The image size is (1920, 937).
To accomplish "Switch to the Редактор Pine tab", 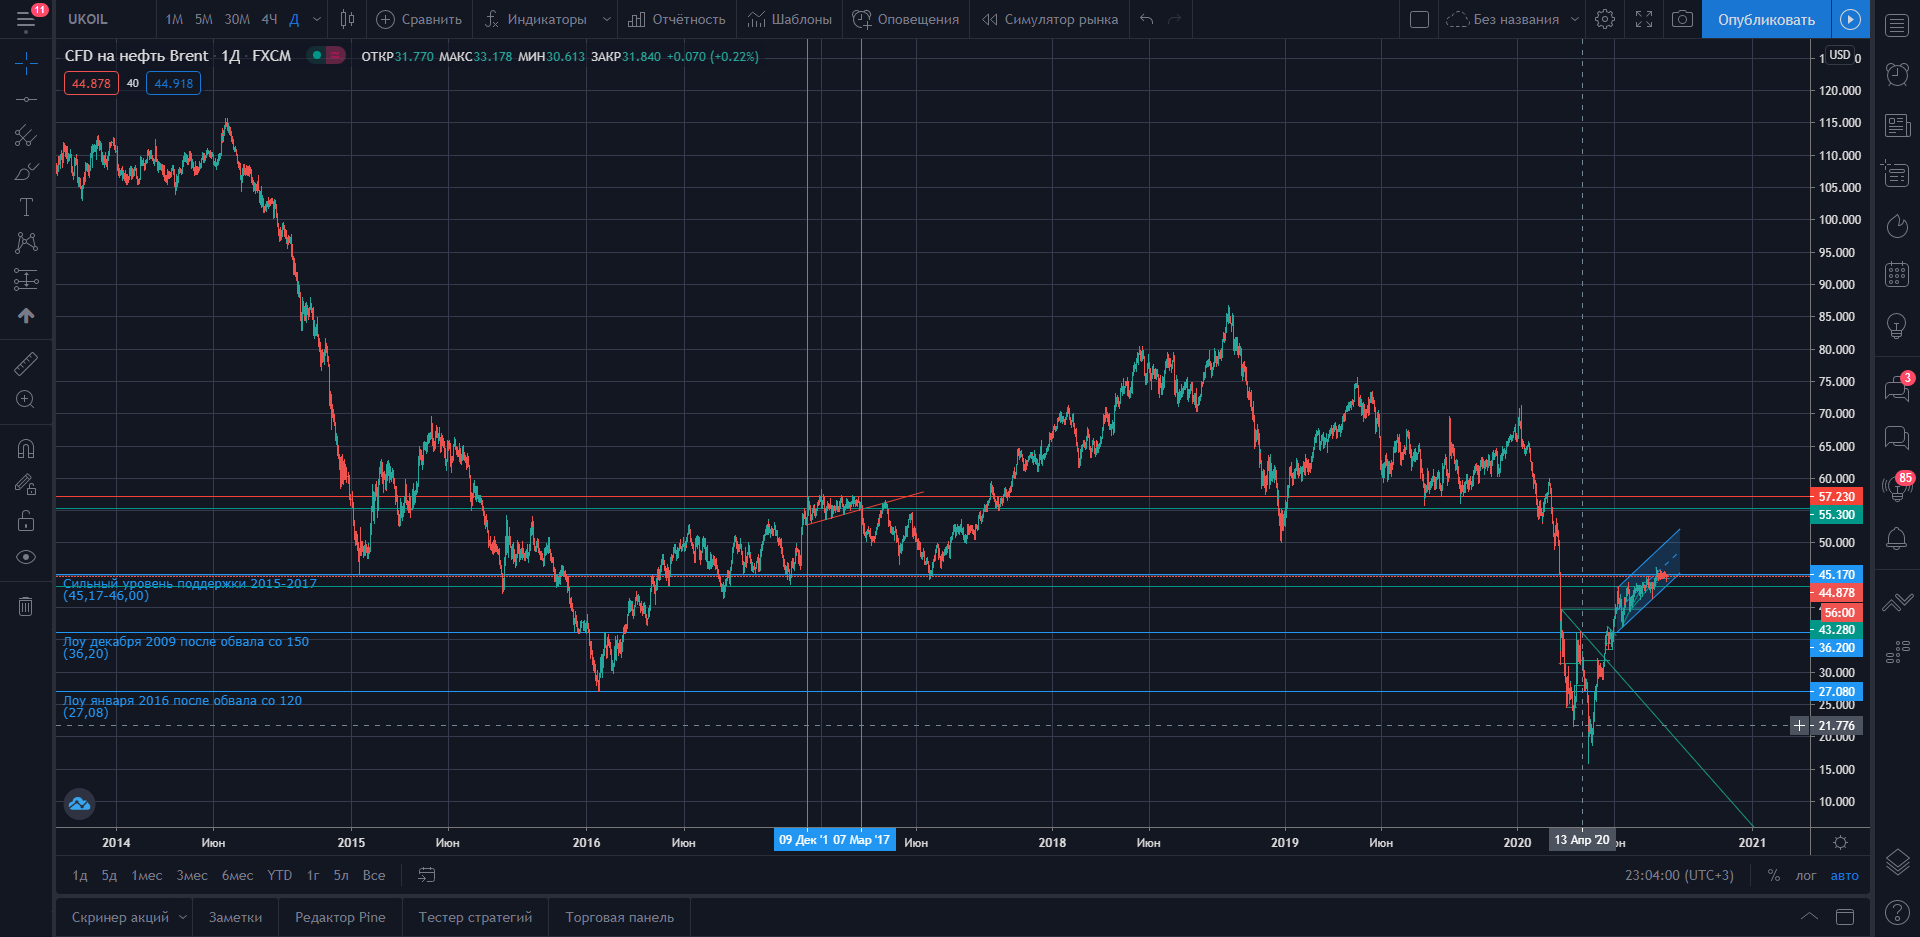I will tap(340, 917).
